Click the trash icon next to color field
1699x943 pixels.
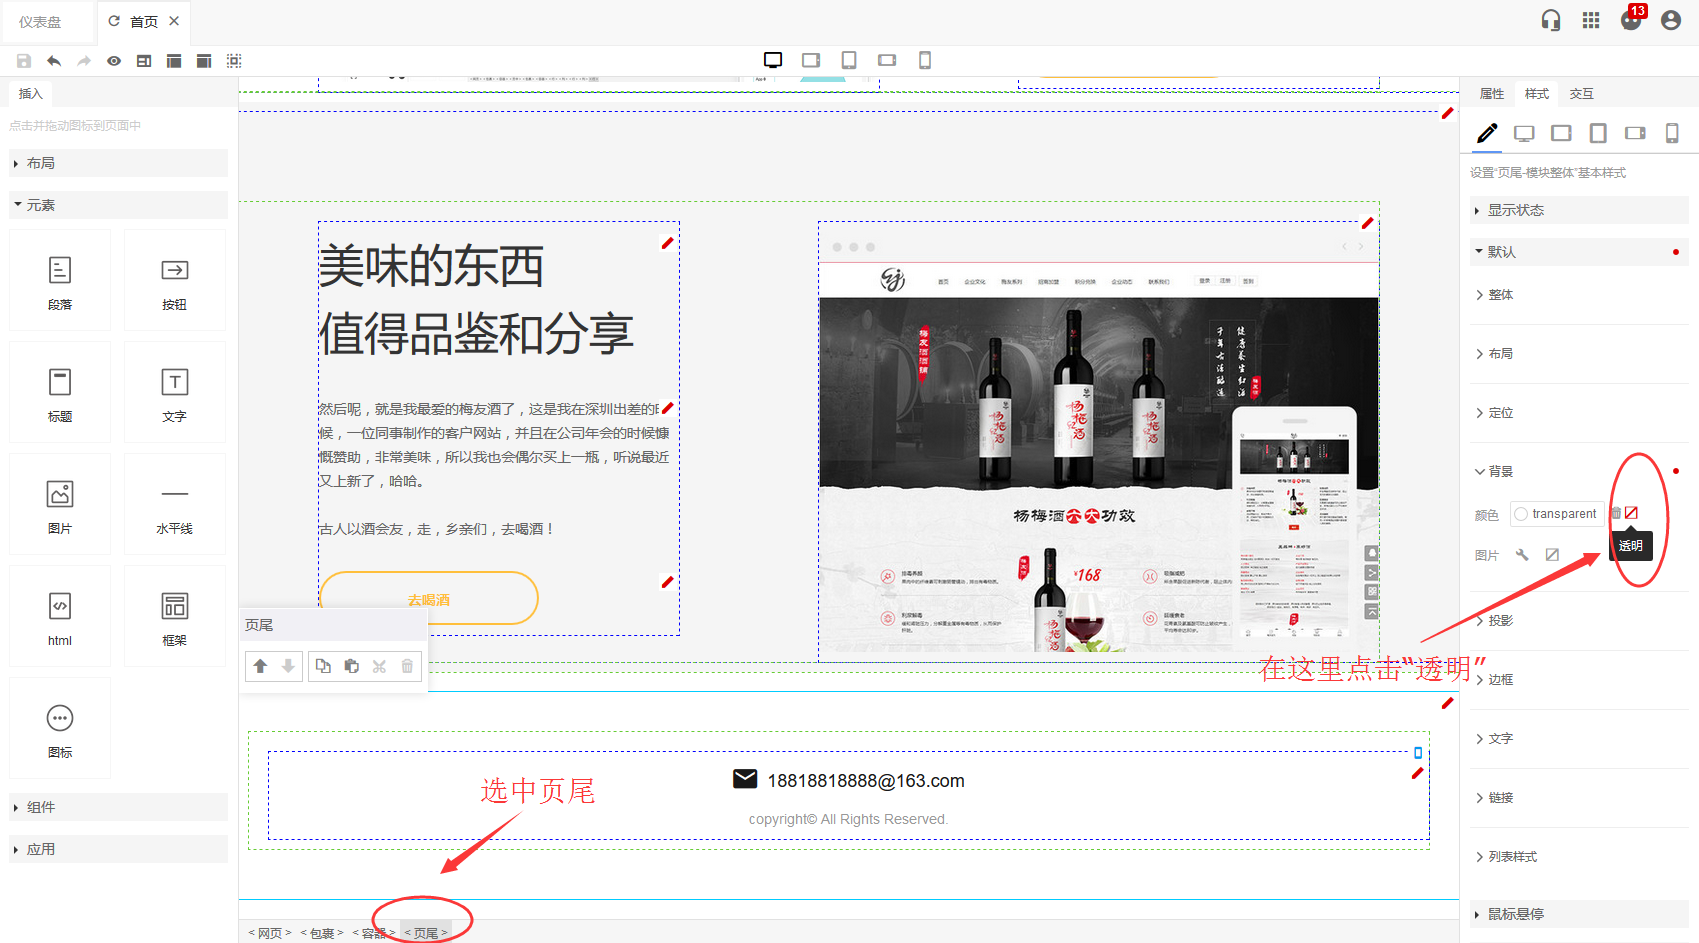point(1615,513)
